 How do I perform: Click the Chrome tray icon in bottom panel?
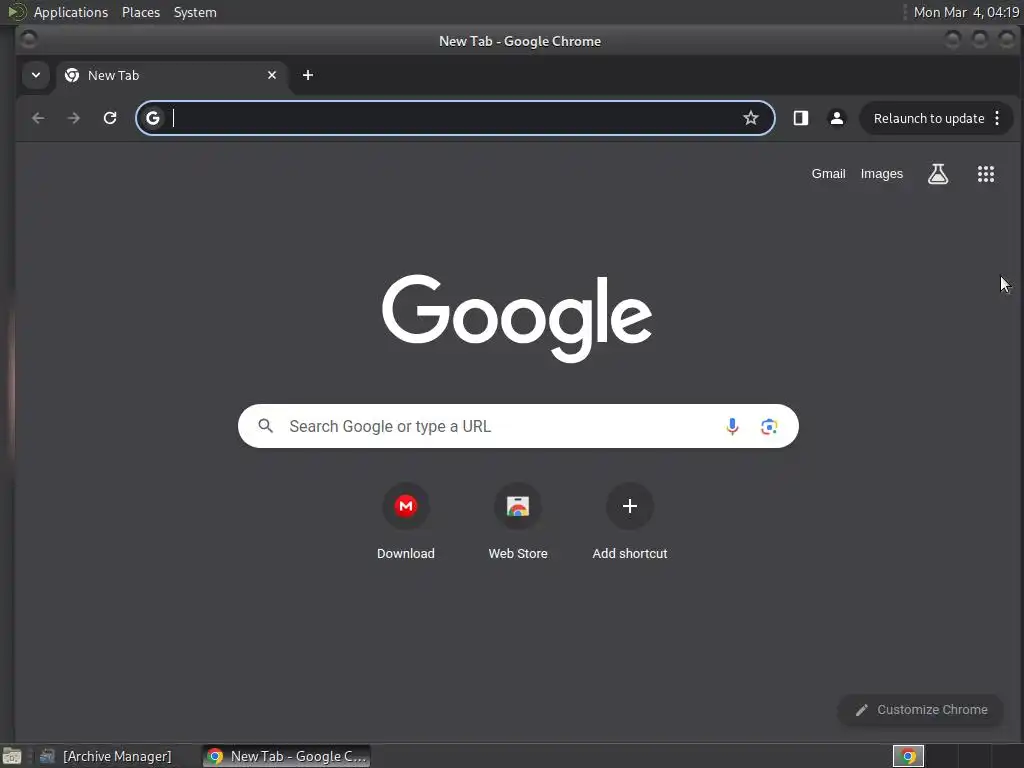[x=908, y=756]
